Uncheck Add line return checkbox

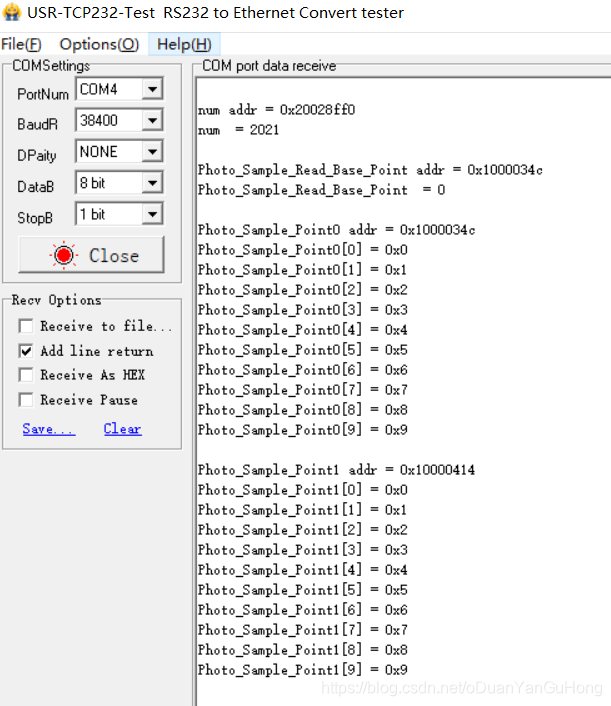coord(26,350)
